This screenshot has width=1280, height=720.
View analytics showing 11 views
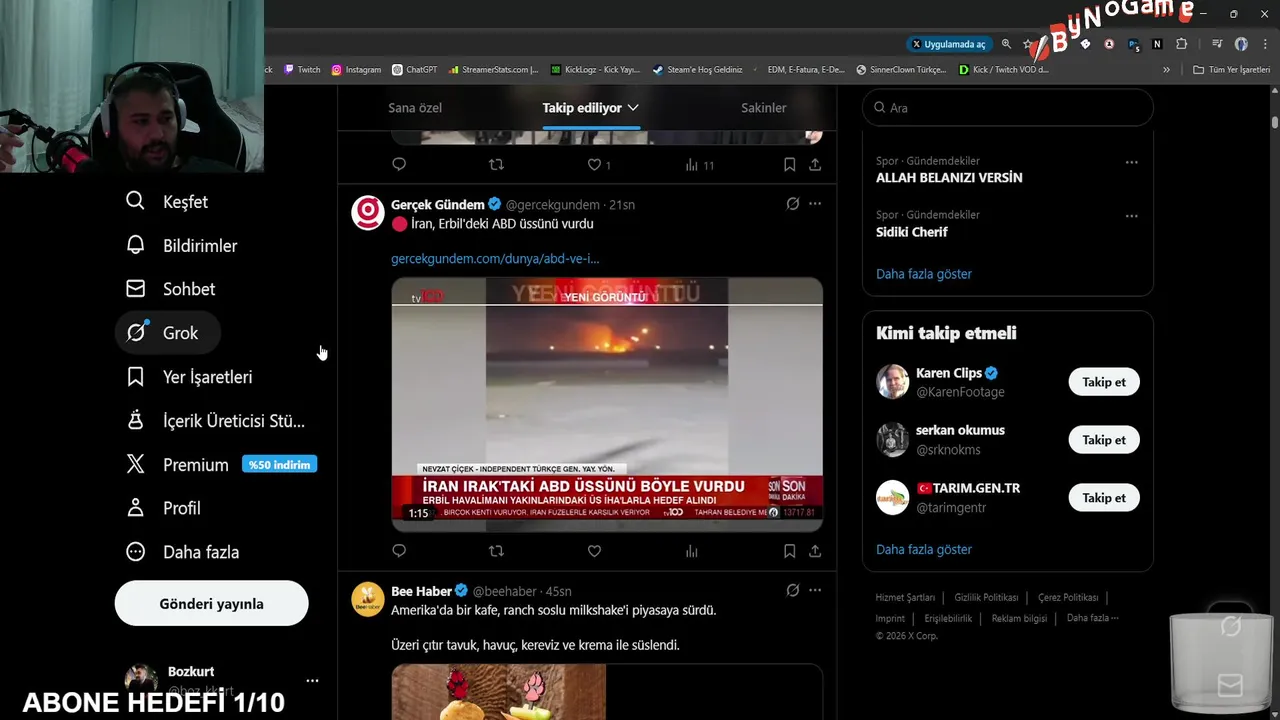click(x=699, y=165)
